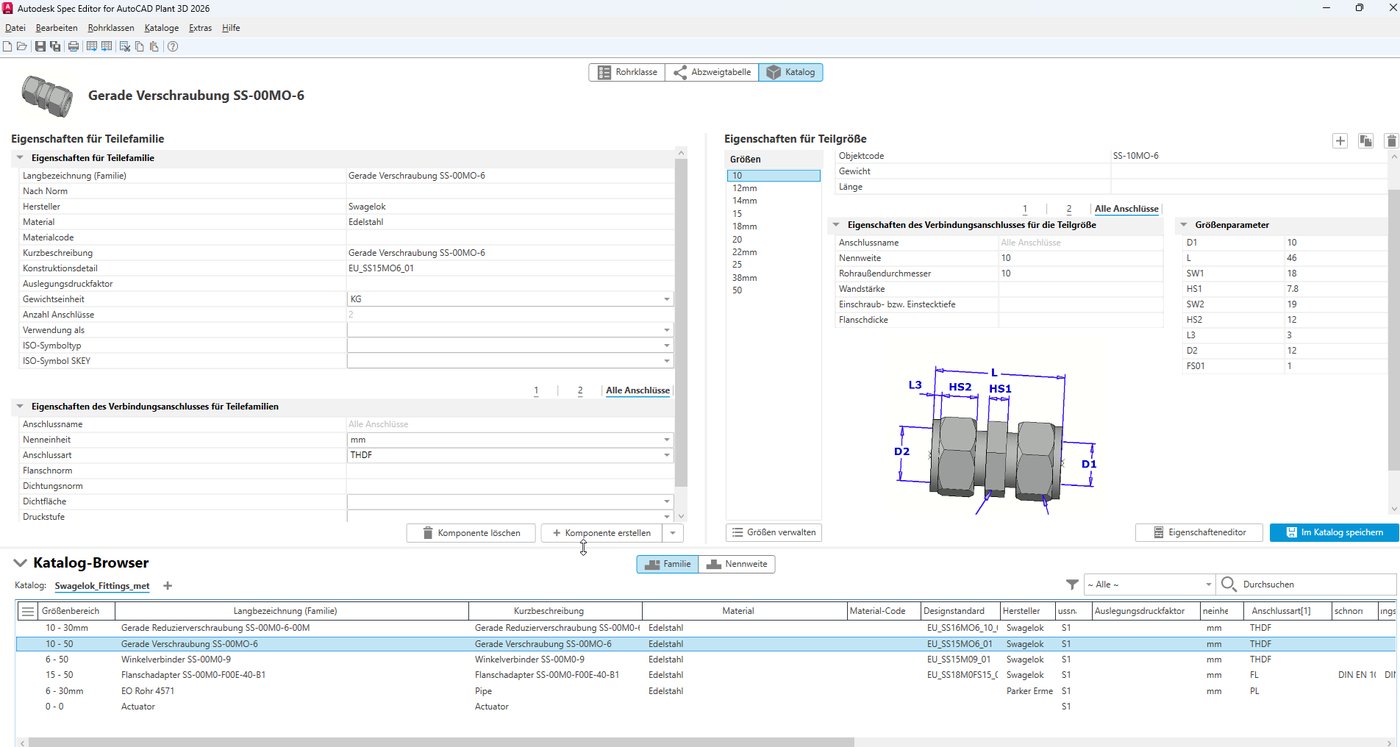Collapse the Eigenschaften für Teilefamilie section

[x=21, y=158]
